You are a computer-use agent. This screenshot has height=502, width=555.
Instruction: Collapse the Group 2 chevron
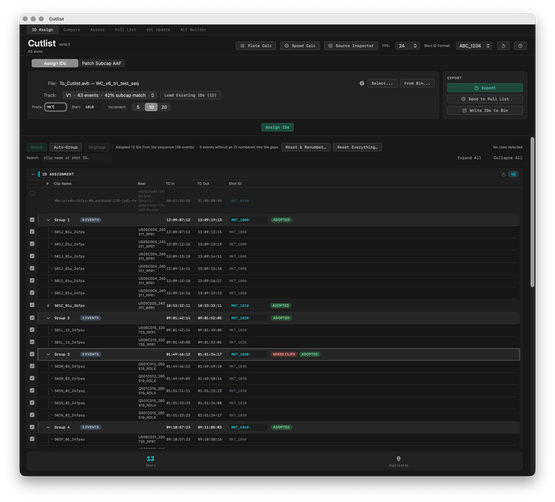point(48,318)
